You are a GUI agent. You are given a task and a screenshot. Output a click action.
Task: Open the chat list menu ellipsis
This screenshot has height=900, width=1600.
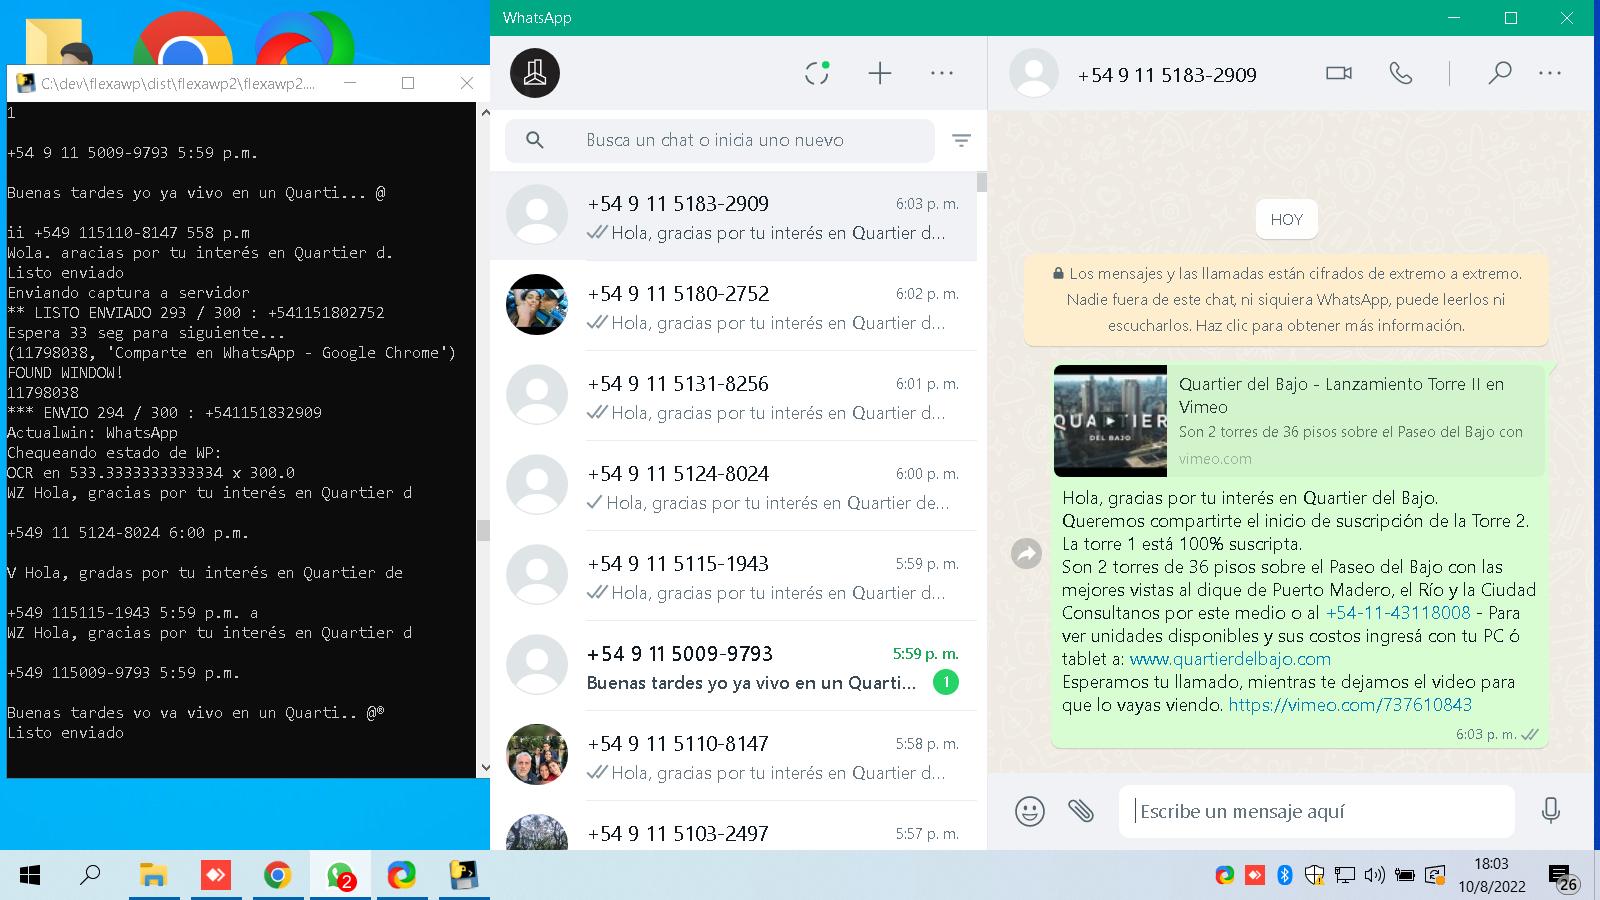coord(942,73)
